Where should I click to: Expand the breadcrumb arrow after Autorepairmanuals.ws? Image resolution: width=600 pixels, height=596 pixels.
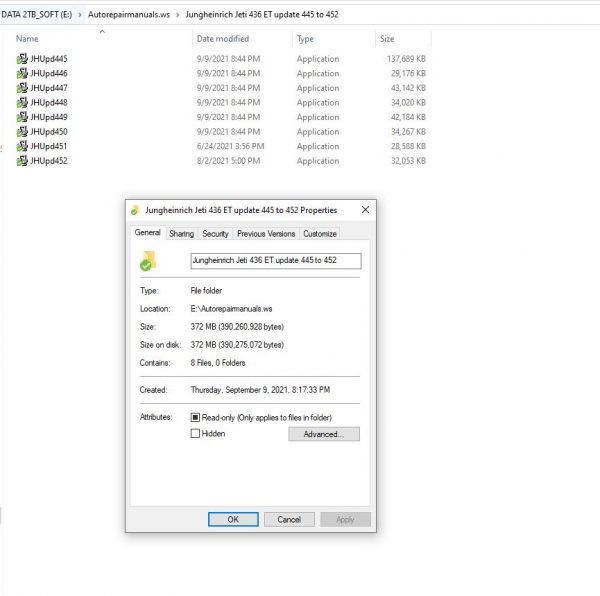(x=178, y=15)
